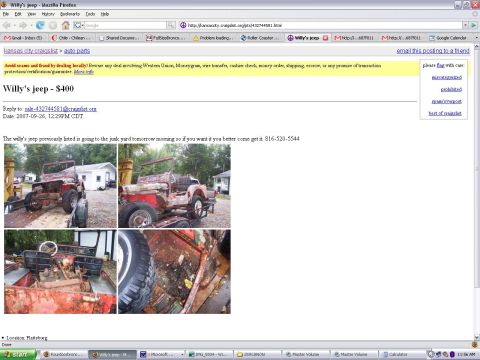Screen dimensions: 480x360
Task: Open the back history dropdown arrow
Action: (x=14, y=25)
